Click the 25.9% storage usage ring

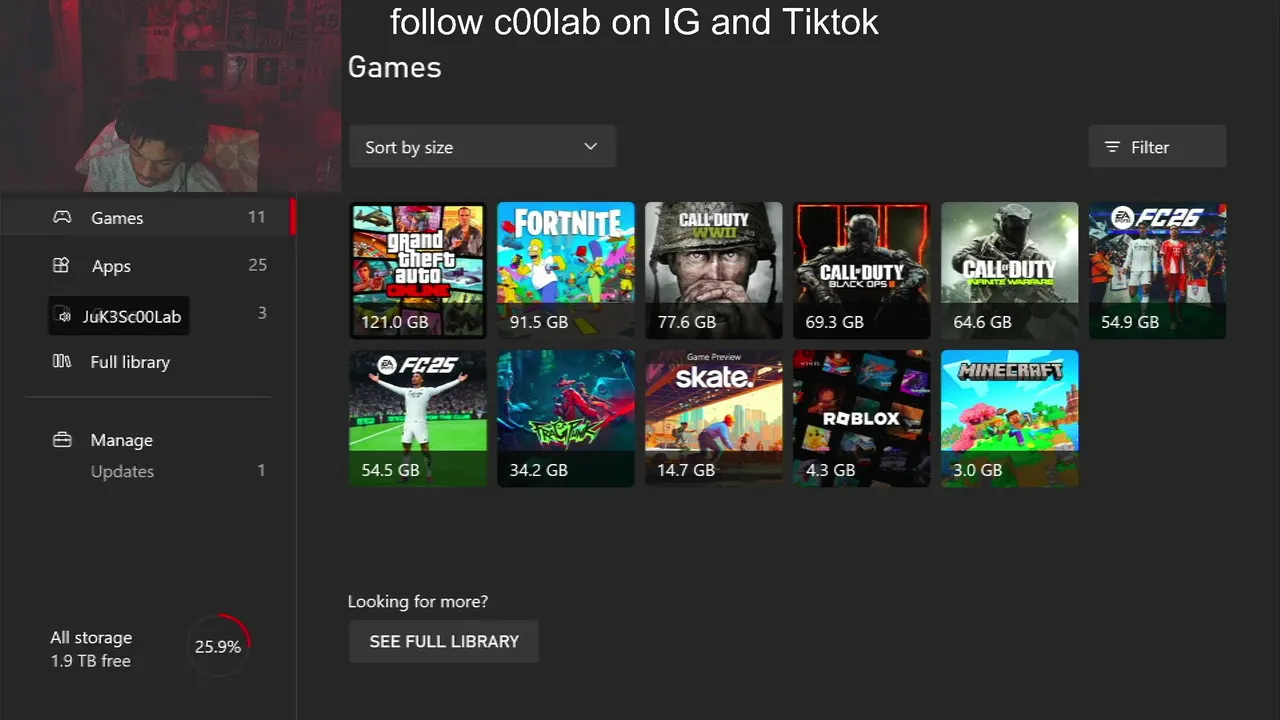[x=218, y=646]
